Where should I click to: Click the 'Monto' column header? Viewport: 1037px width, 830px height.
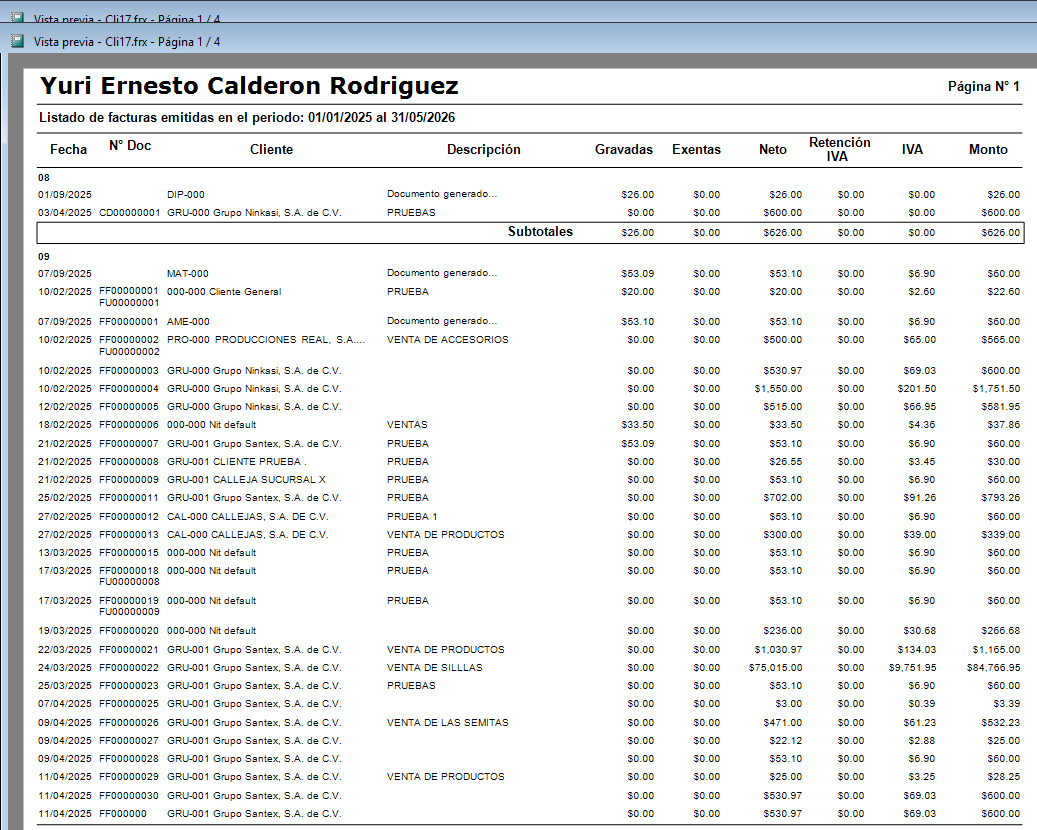(988, 149)
